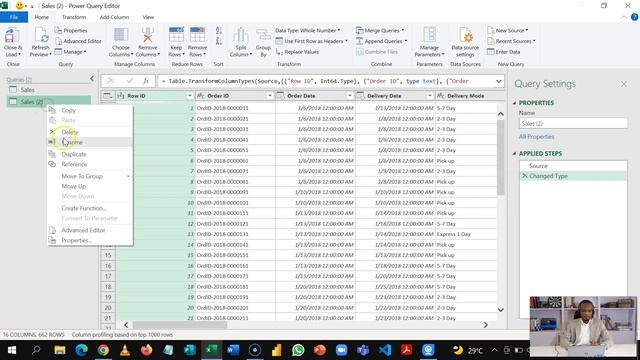Open the Order Date column filter dropdown
The image size is (640, 360).
click(x=350, y=96)
